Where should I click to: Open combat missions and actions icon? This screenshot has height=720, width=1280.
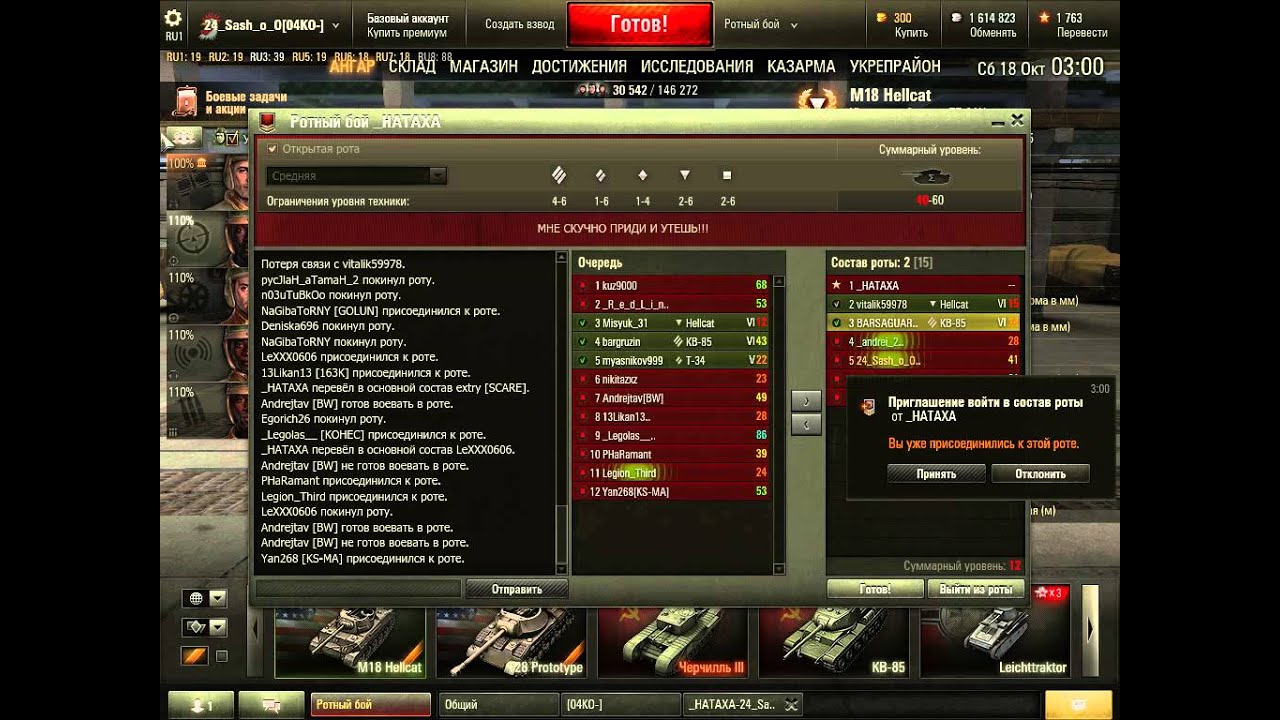point(185,102)
